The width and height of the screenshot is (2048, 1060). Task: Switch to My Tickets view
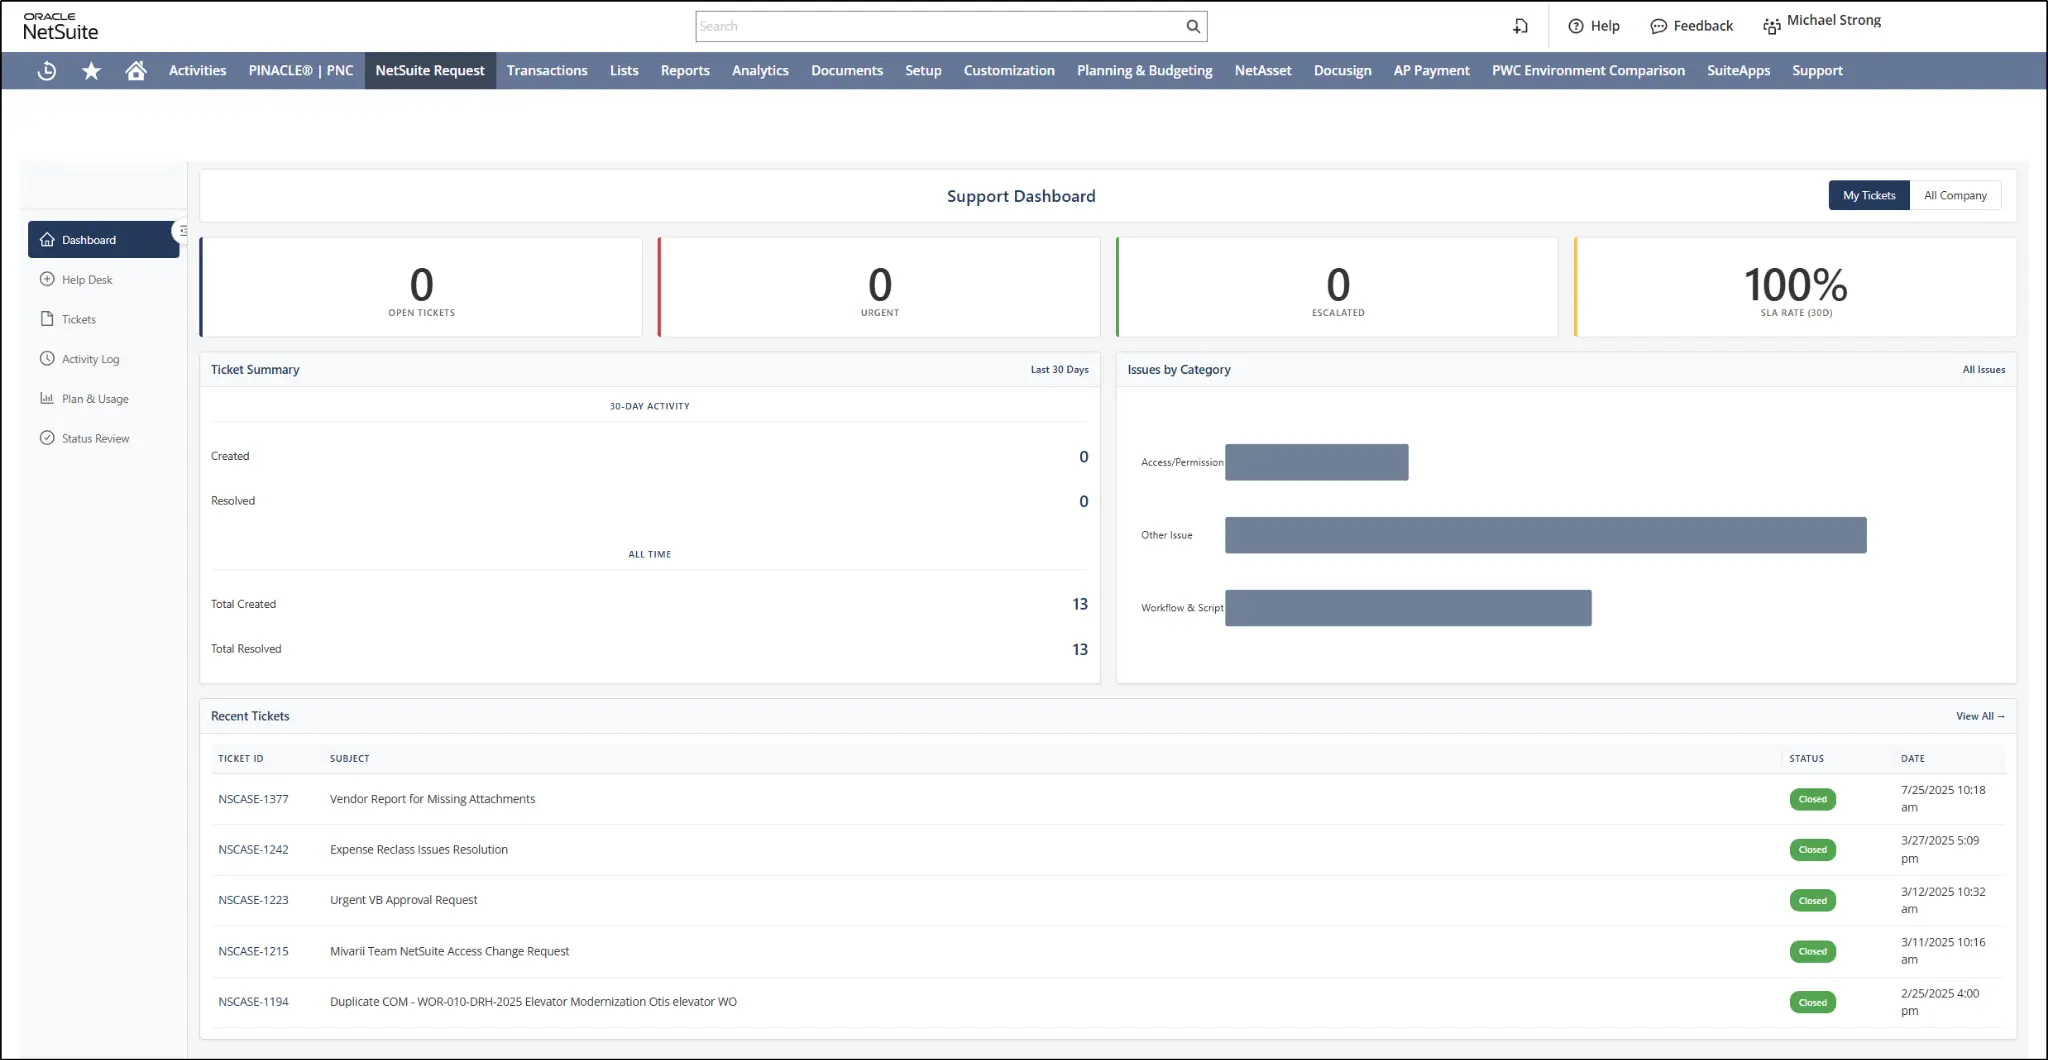[1869, 196]
